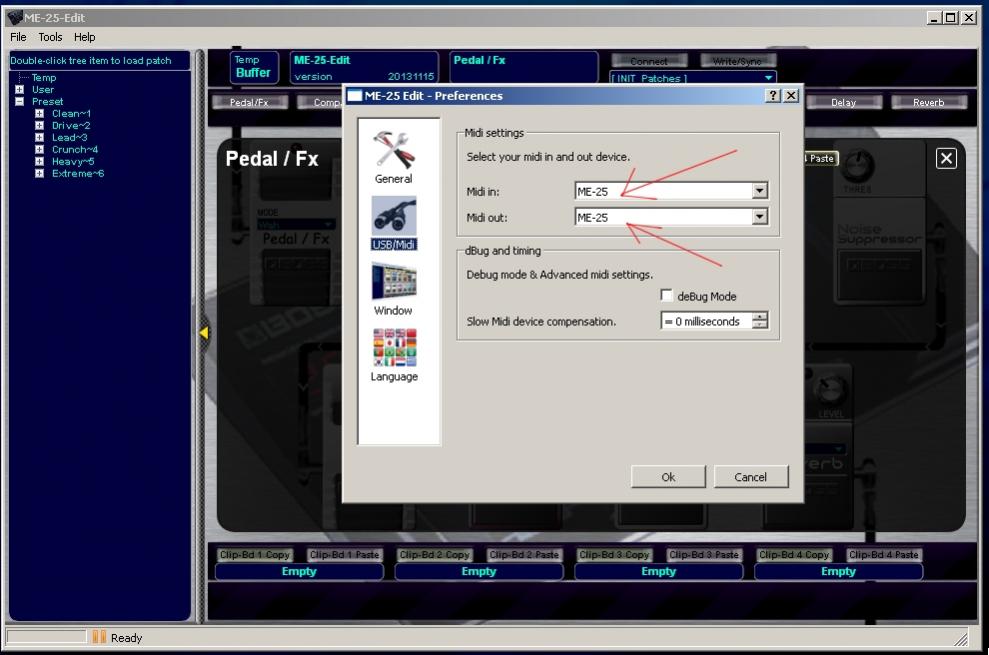Click Clip-Bd 3 Copy
Screen dimensions: 989x655
[x=614, y=555]
